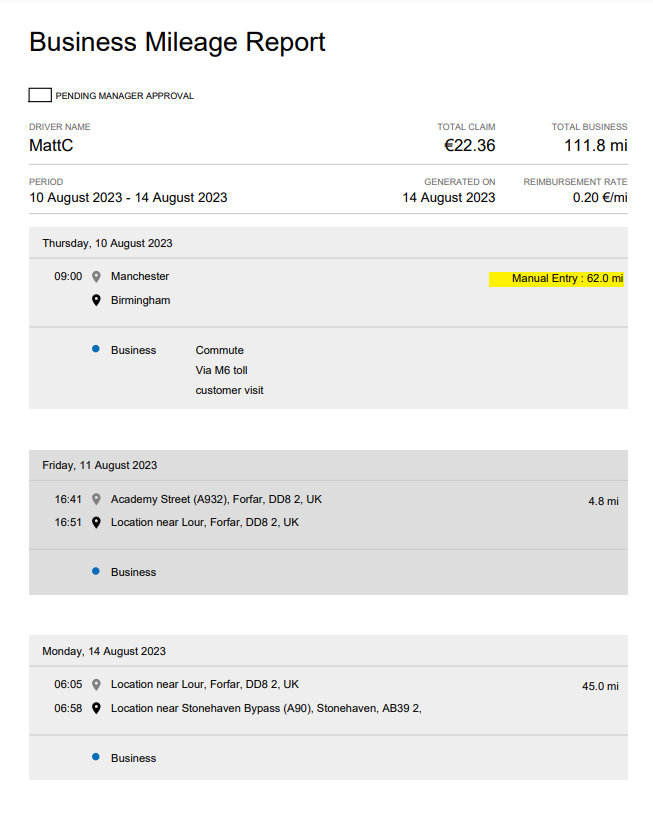Click the grey start pin at 06:05

(x=96, y=684)
